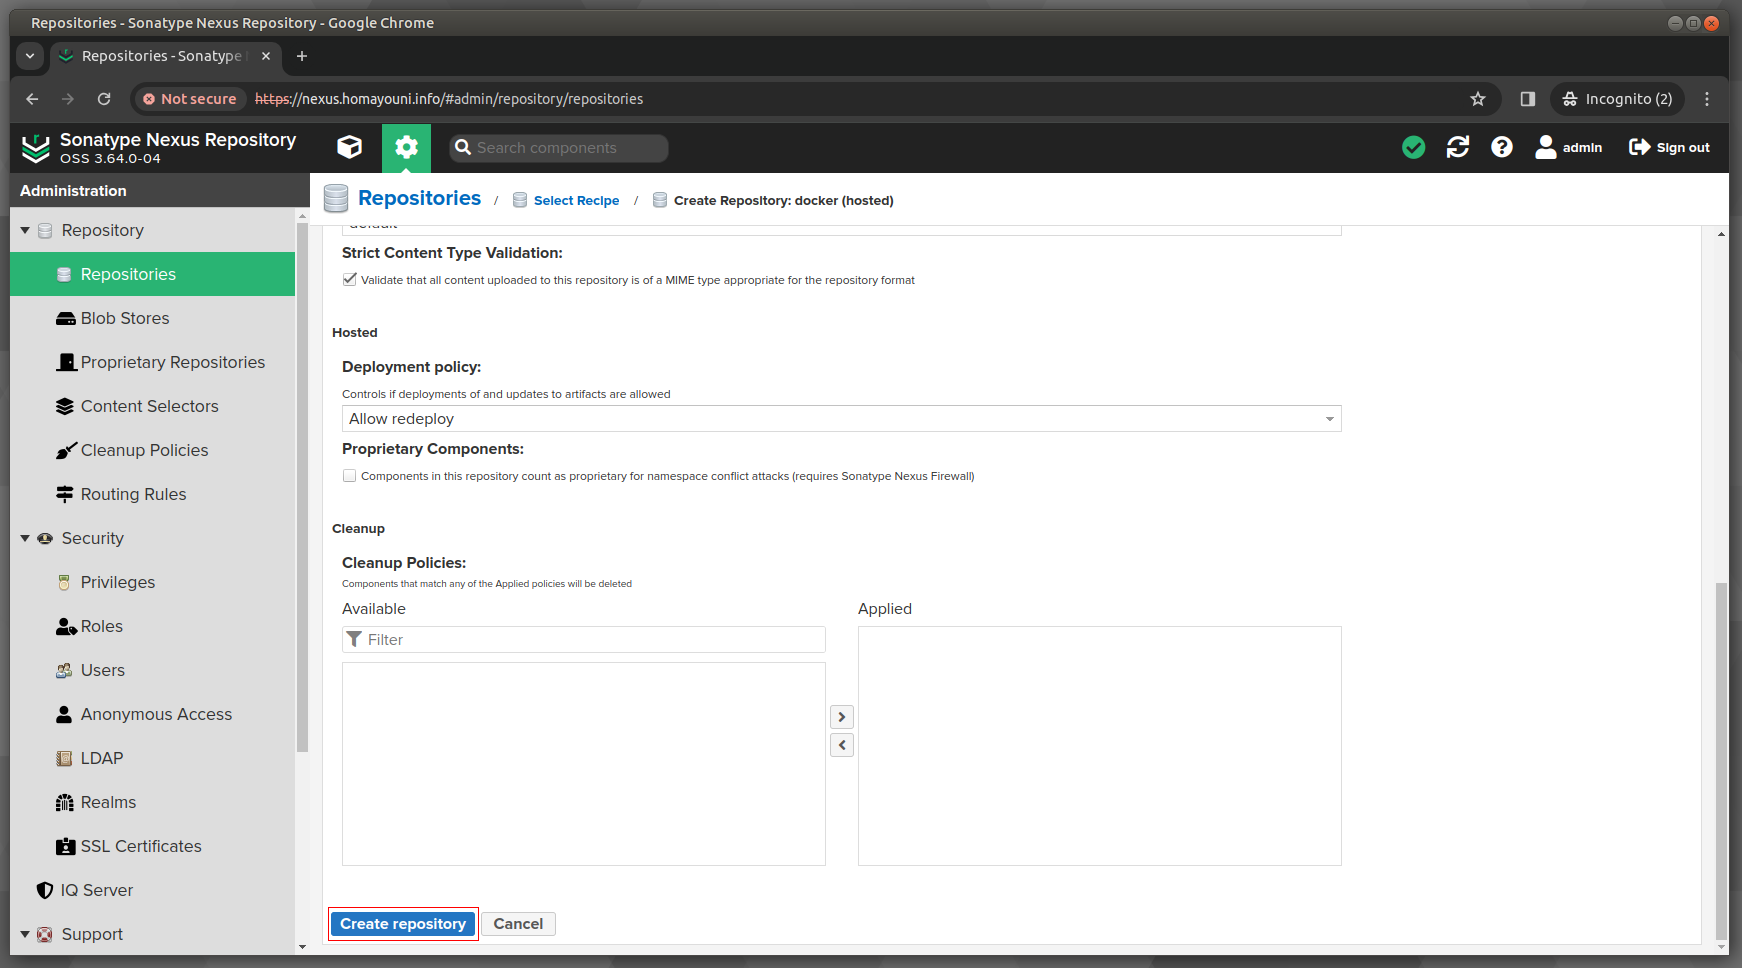Open Proprietary Repositories in the sidebar

pyautogui.click(x=152, y=362)
